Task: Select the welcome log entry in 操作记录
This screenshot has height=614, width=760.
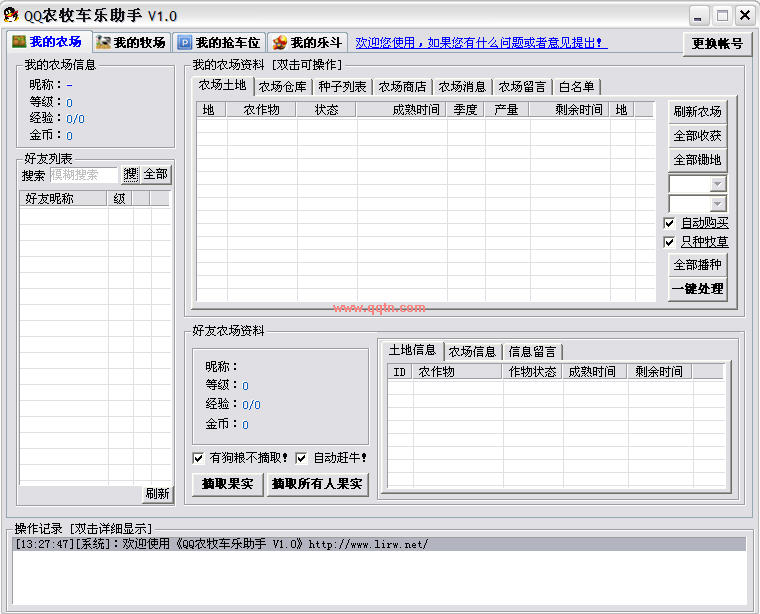Action: (379, 544)
